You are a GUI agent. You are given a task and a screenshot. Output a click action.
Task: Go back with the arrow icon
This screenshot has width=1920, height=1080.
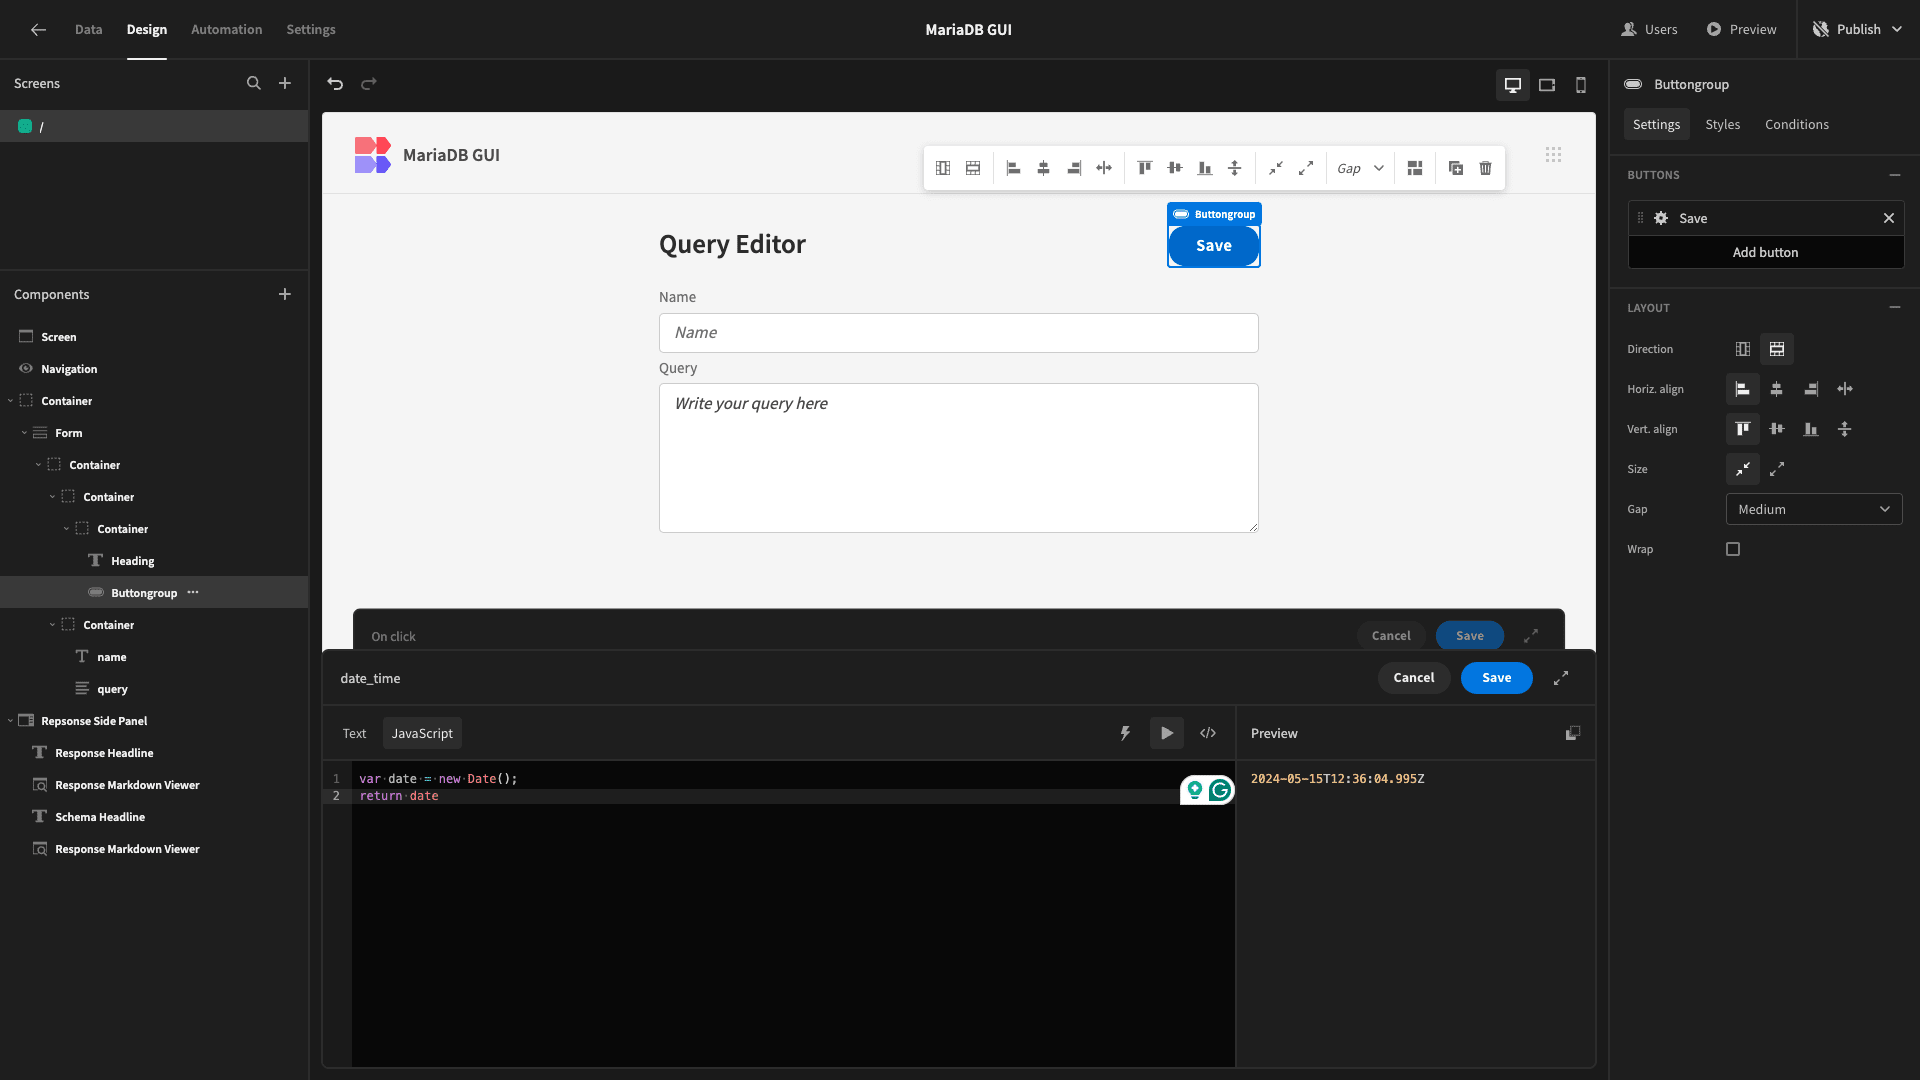click(x=38, y=30)
